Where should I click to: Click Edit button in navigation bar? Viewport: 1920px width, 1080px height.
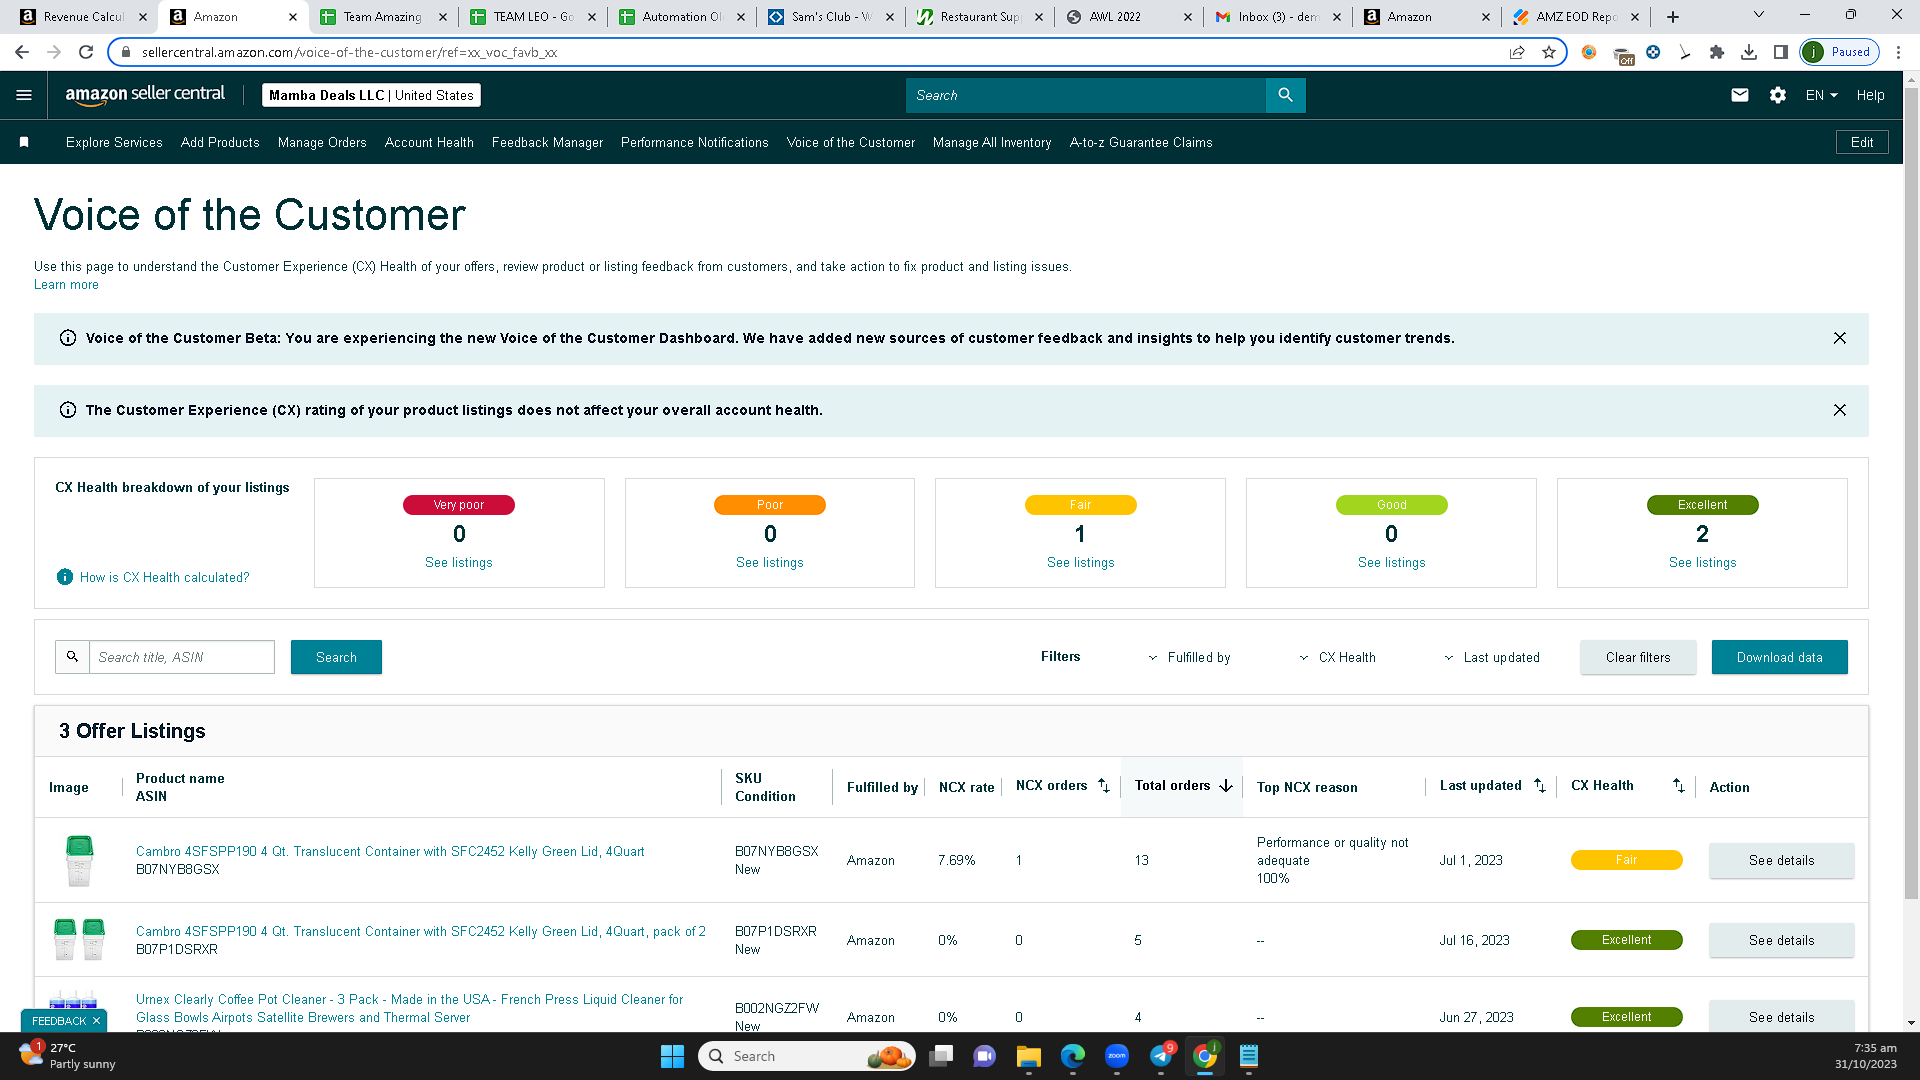click(x=1862, y=142)
